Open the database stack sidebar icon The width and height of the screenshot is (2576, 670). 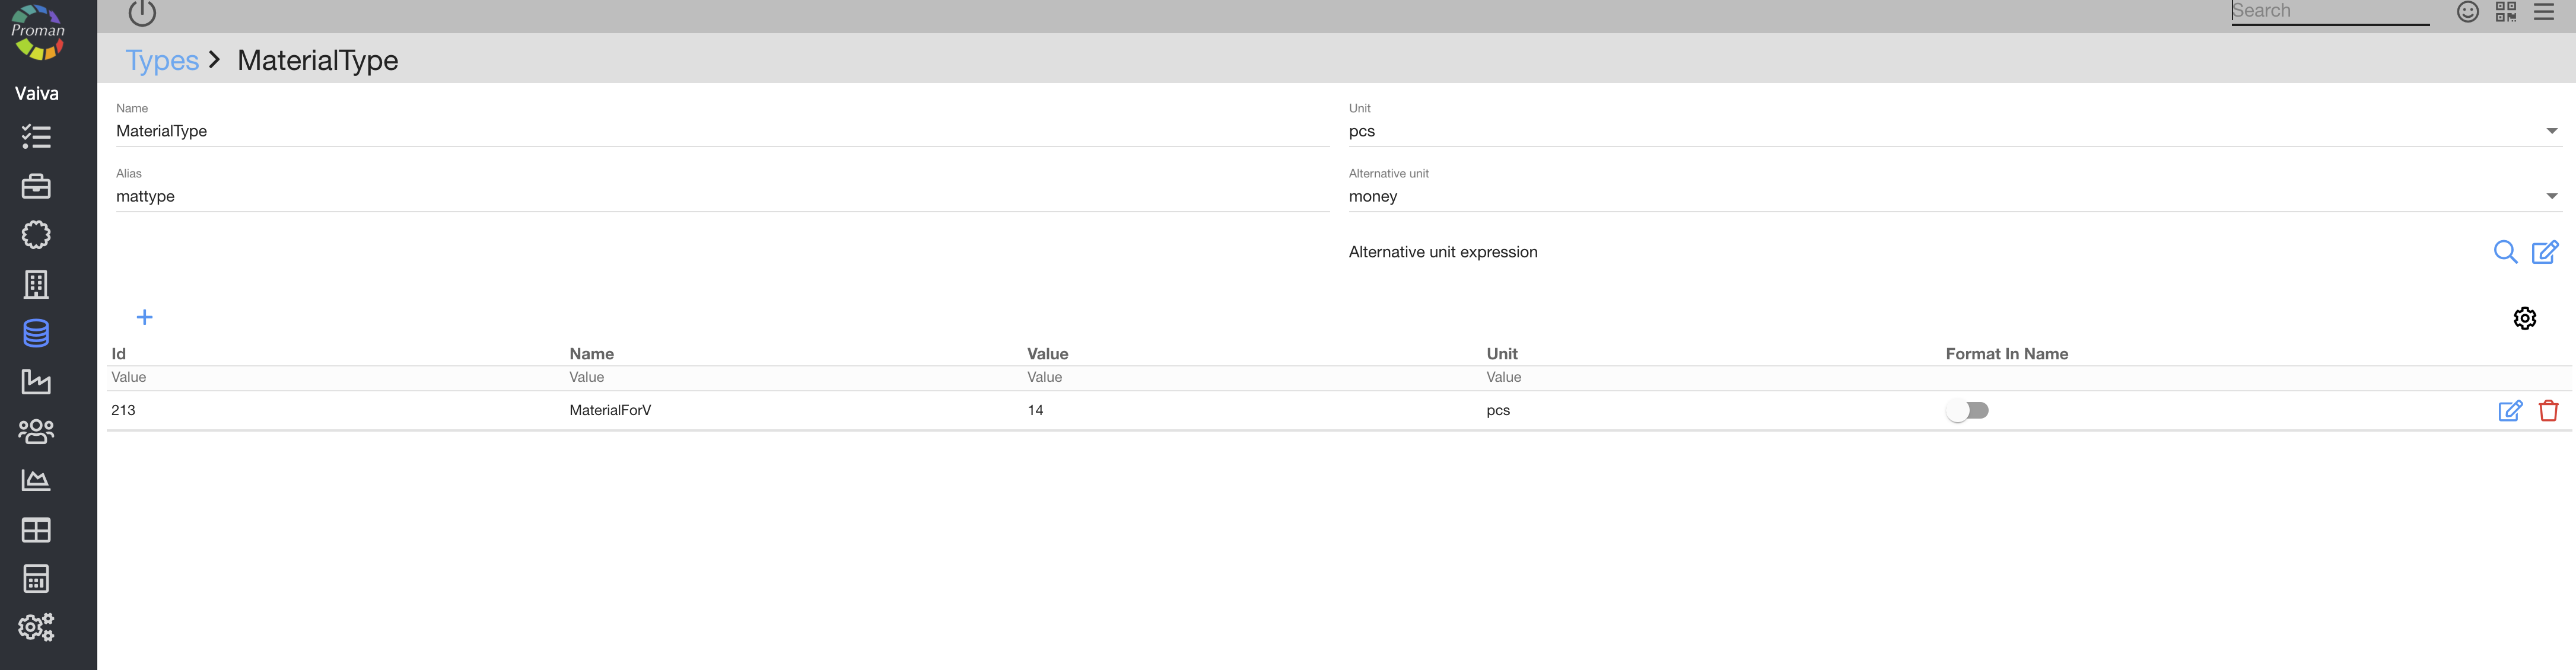pyautogui.click(x=36, y=333)
